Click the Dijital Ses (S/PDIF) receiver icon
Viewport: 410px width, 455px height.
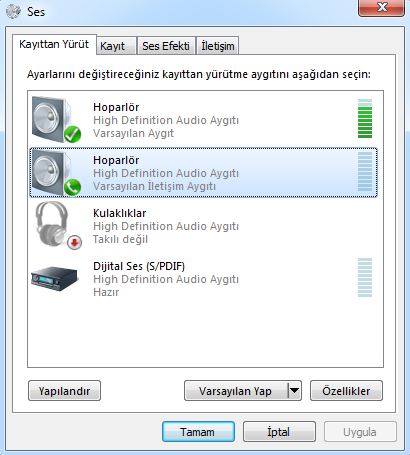click(x=54, y=278)
